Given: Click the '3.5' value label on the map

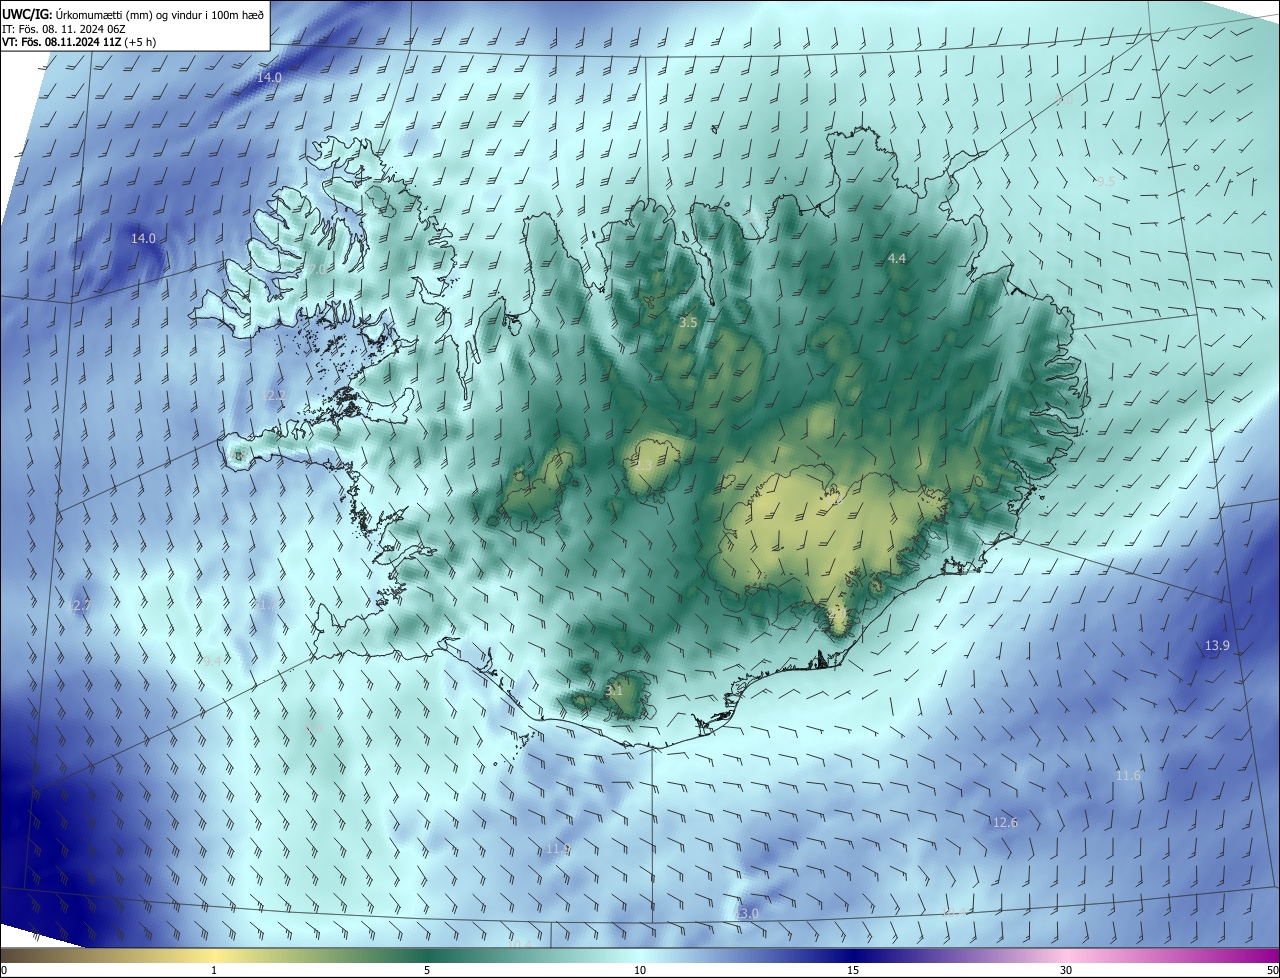Looking at the screenshot, I should pos(688,322).
